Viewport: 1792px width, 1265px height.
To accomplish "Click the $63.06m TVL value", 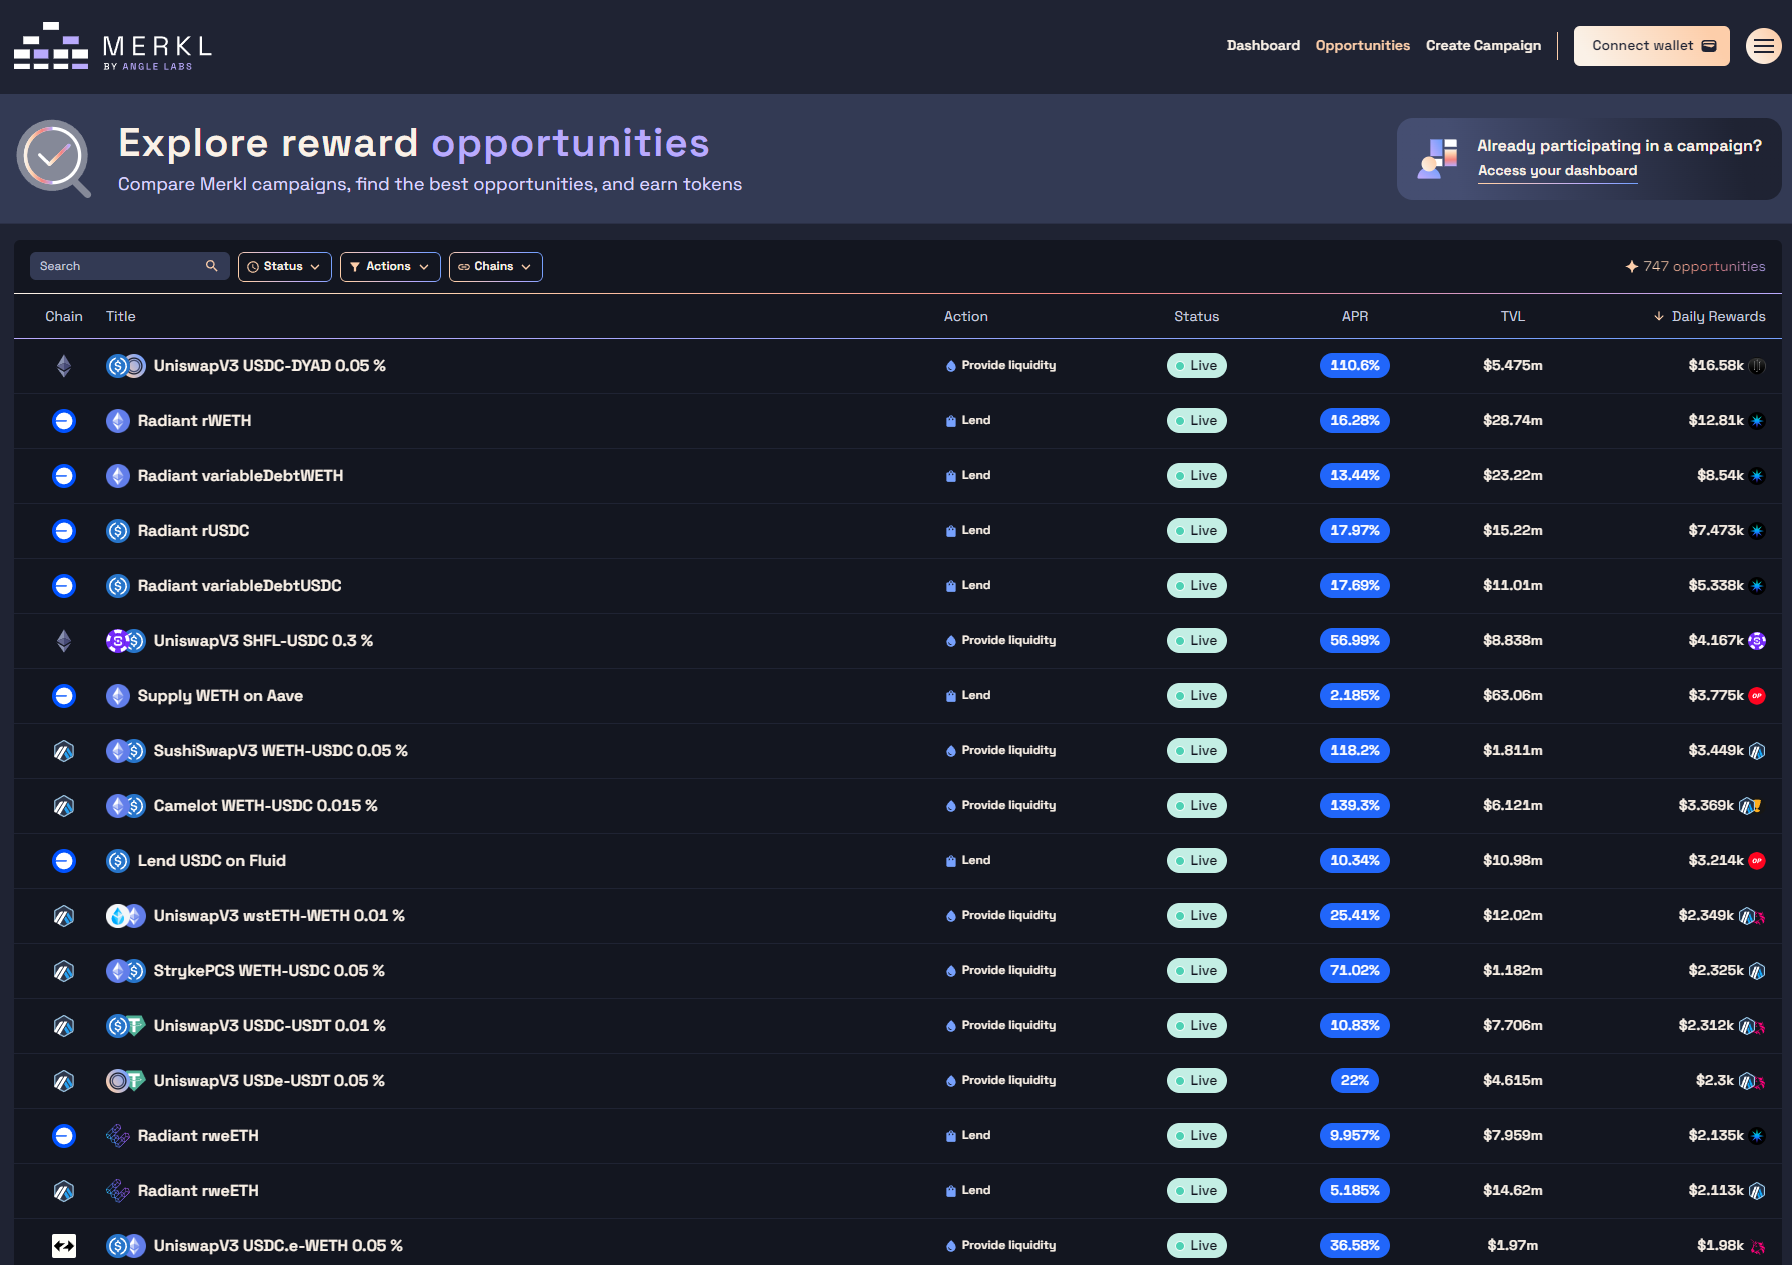I will click(x=1513, y=696).
